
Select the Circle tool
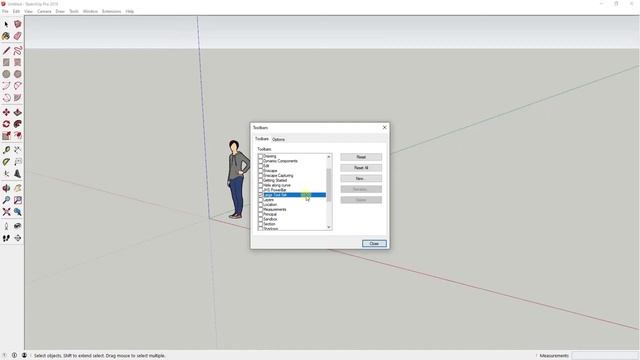tap(6, 74)
